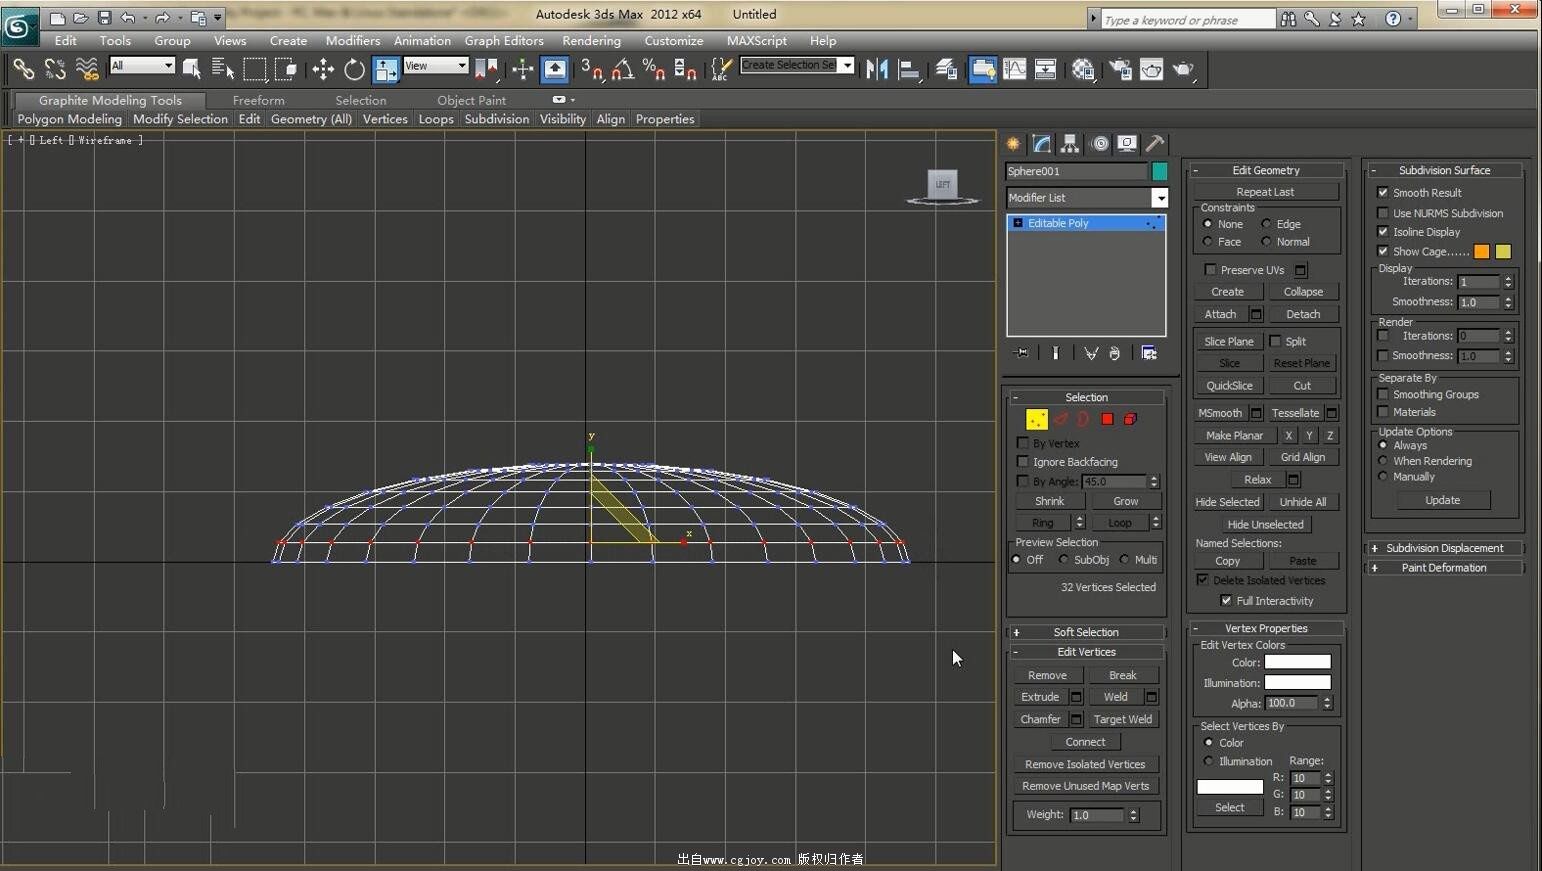Click the Collapse button
This screenshot has height=871, width=1542.
[x=1303, y=292]
